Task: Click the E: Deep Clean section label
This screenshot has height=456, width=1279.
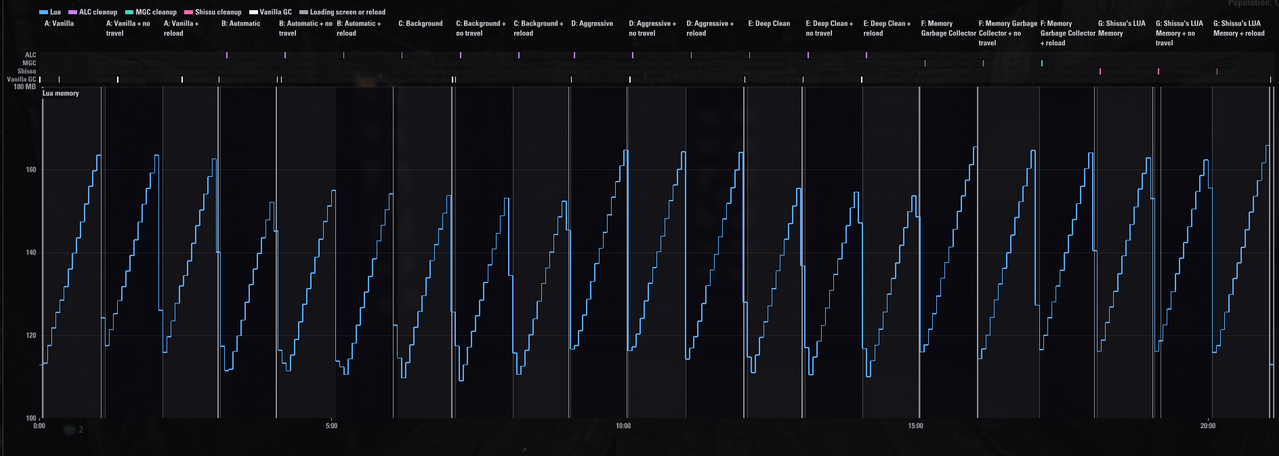Action: pos(769,23)
